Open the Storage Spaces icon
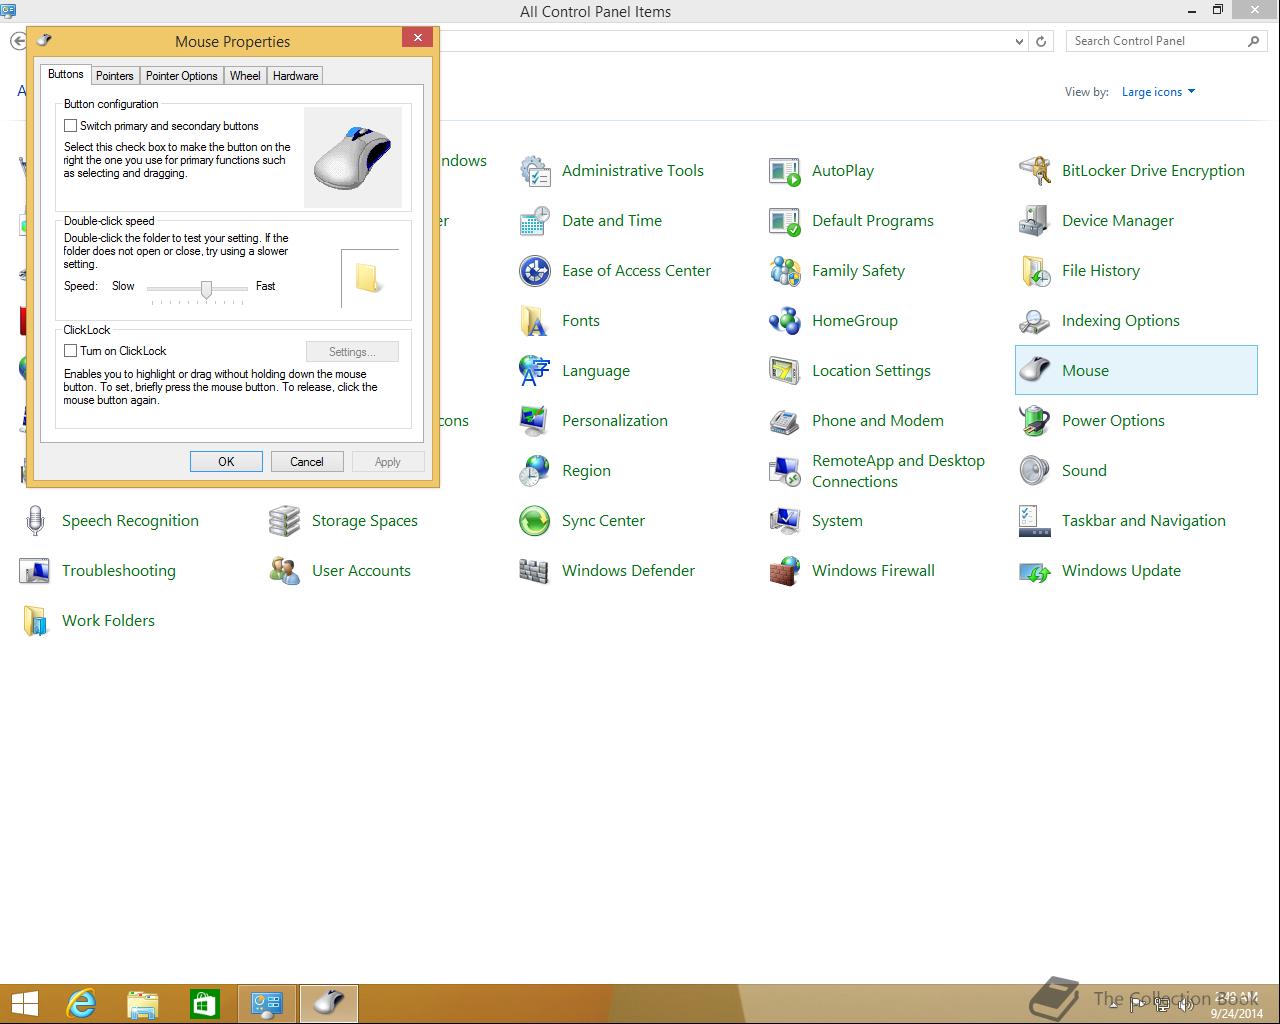Image resolution: width=1280 pixels, height=1024 pixels. (x=285, y=521)
